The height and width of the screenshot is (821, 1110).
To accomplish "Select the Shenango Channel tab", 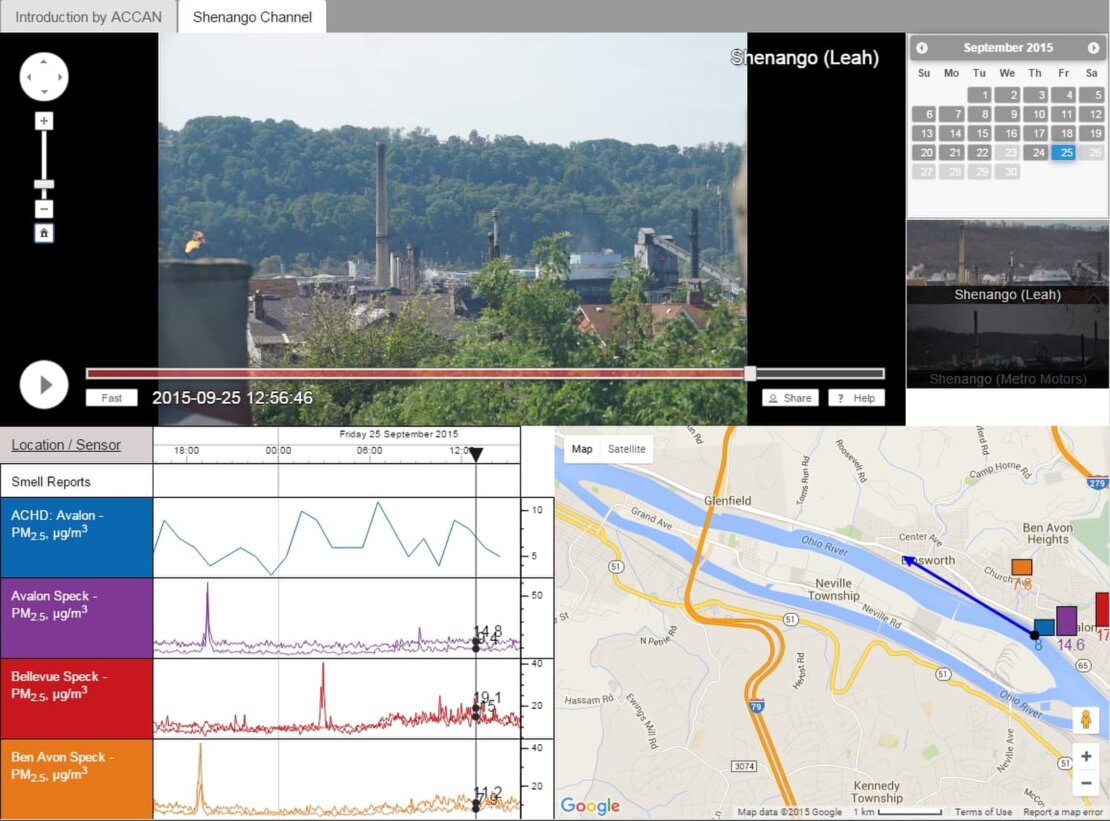I will click(252, 17).
